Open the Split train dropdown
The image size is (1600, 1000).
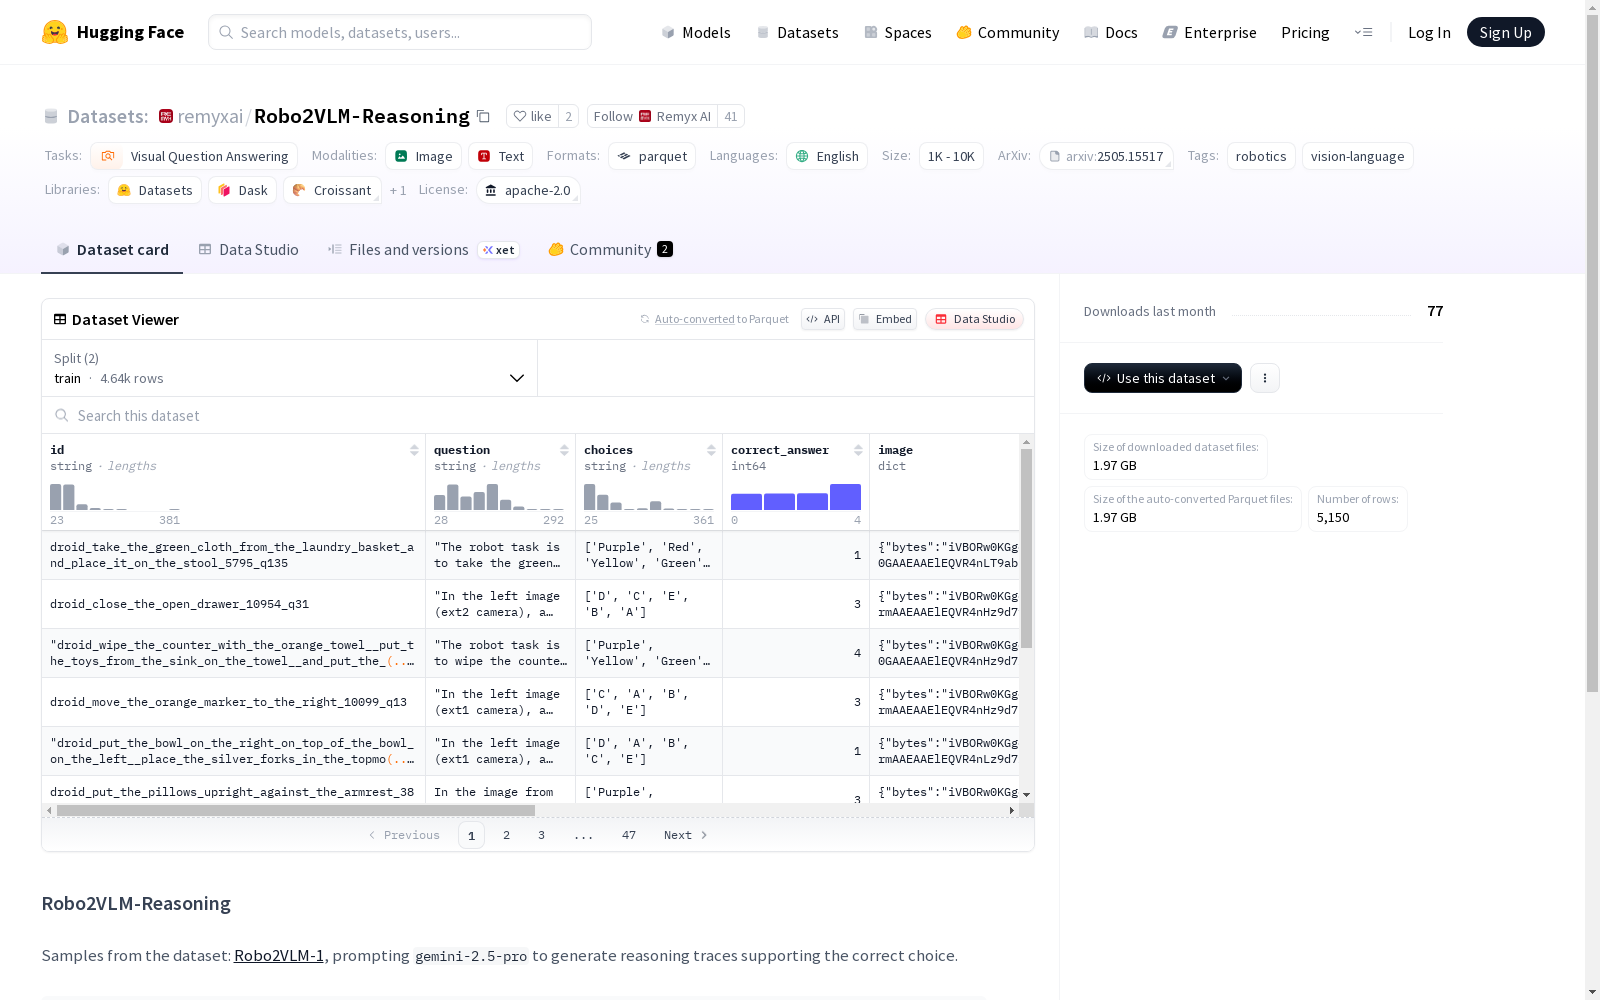click(x=290, y=368)
